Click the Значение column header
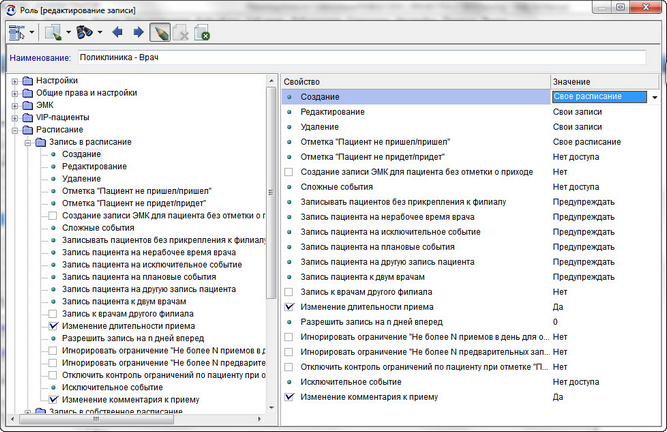 point(604,82)
